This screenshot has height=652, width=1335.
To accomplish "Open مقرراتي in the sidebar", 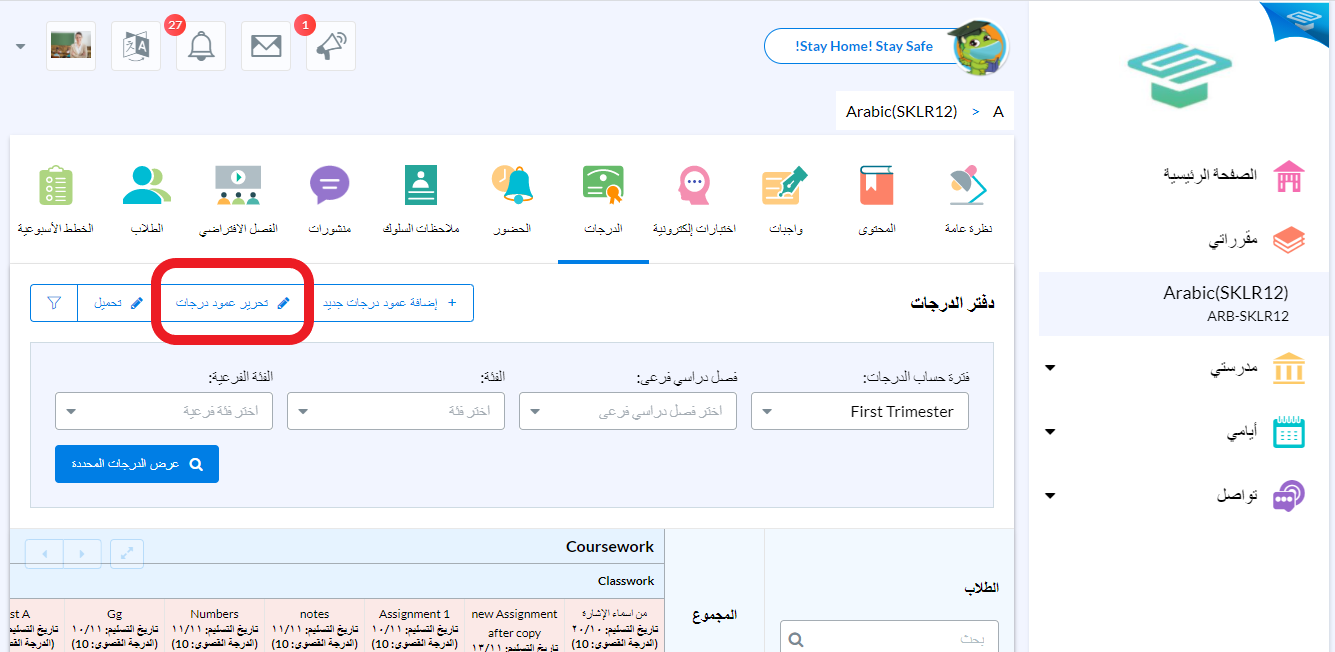I will (1231, 240).
